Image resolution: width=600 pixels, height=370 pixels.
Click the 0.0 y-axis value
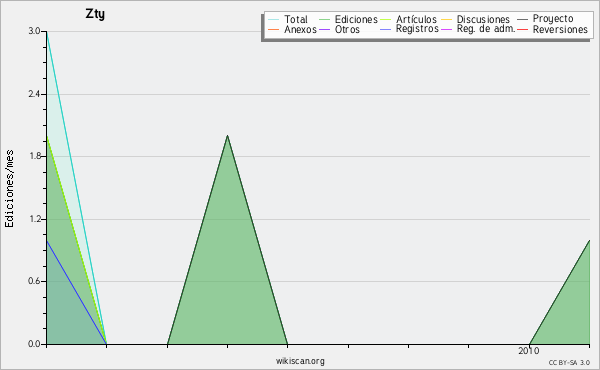[34, 344]
